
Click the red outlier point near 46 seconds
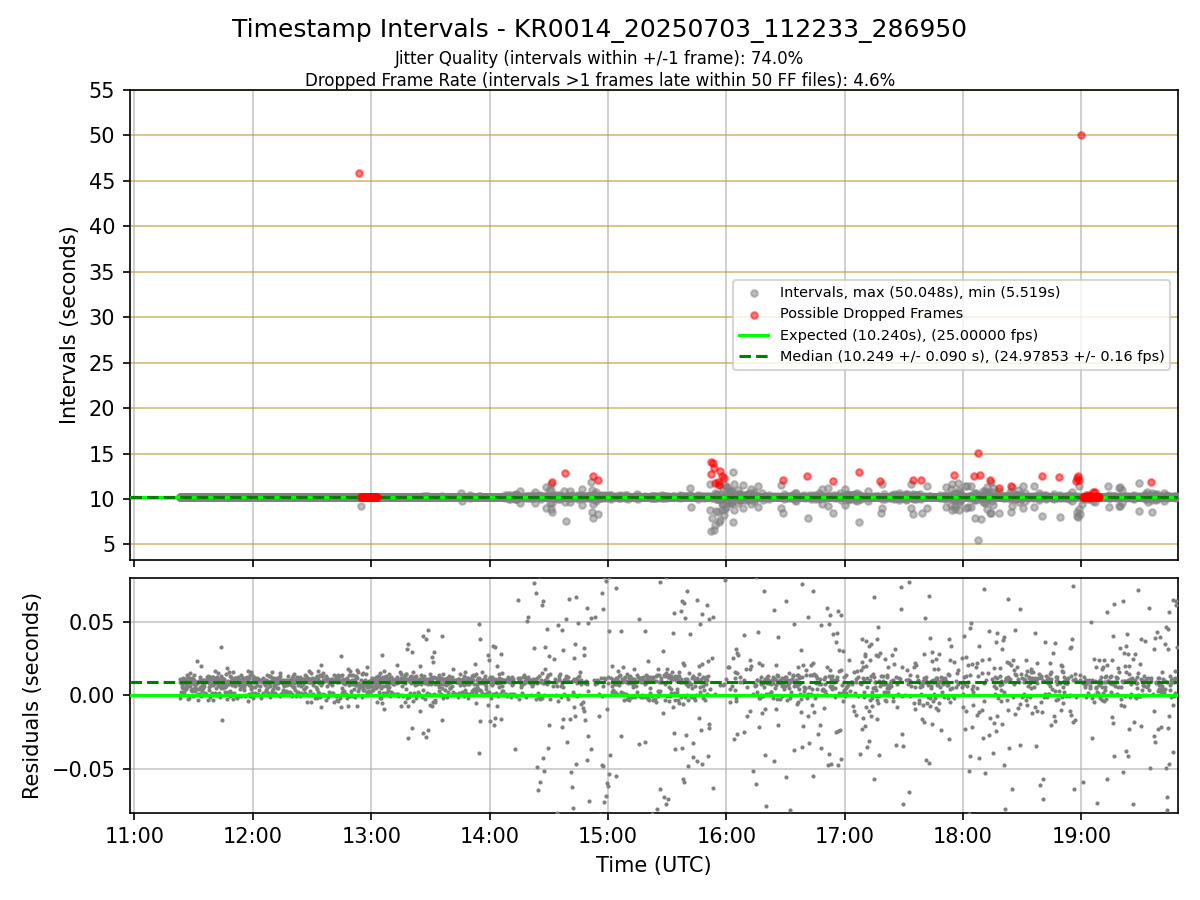coord(359,173)
